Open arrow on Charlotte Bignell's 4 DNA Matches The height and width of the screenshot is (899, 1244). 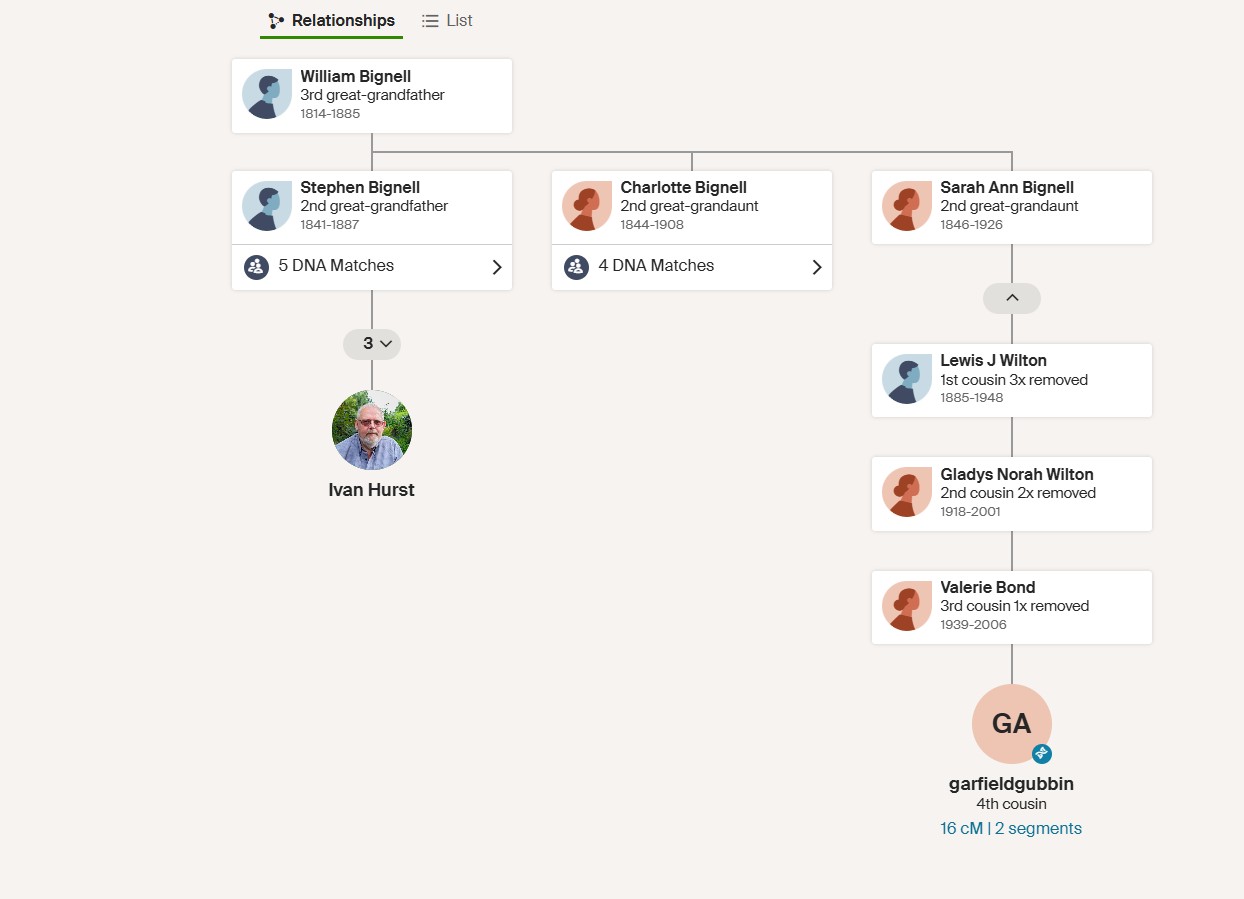click(x=816, y=267)
